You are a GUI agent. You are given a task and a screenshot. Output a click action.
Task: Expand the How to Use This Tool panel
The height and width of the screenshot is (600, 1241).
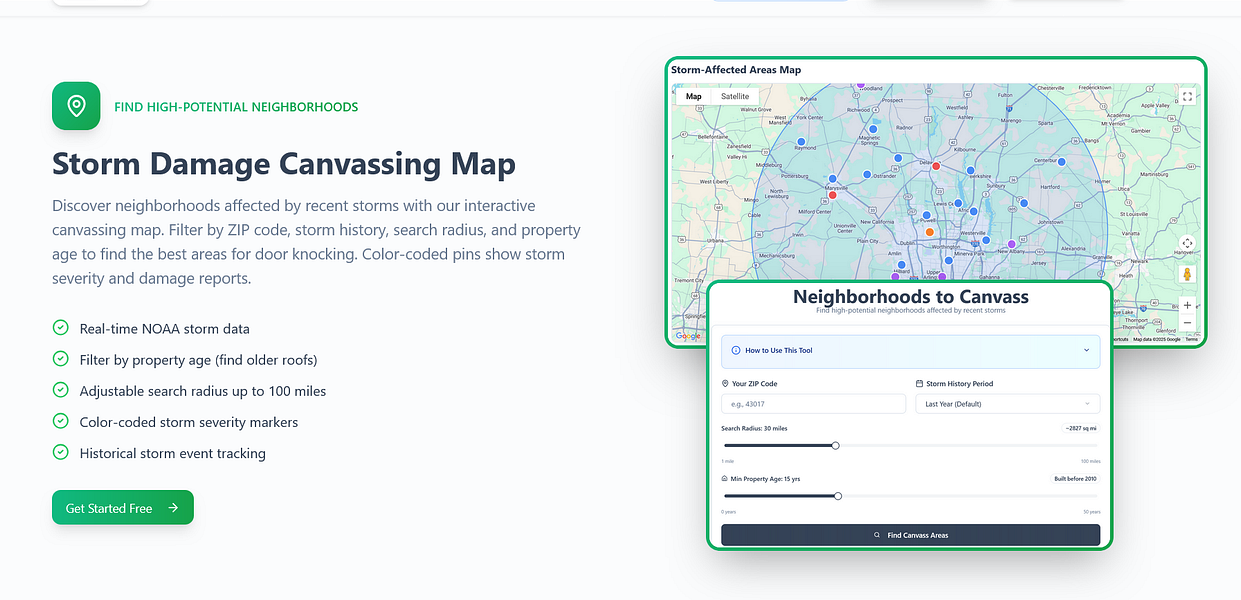tap(910, 351)
